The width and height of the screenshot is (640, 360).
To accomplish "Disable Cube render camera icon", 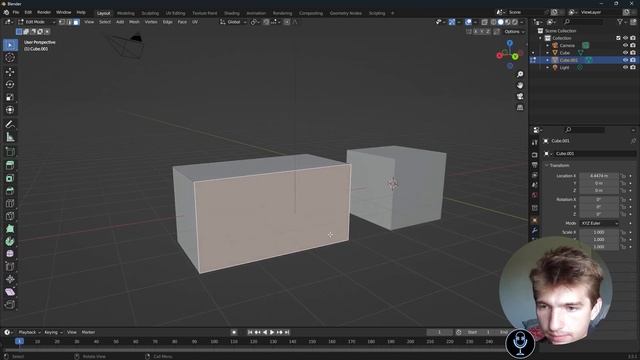I will [x=633, y=53].
